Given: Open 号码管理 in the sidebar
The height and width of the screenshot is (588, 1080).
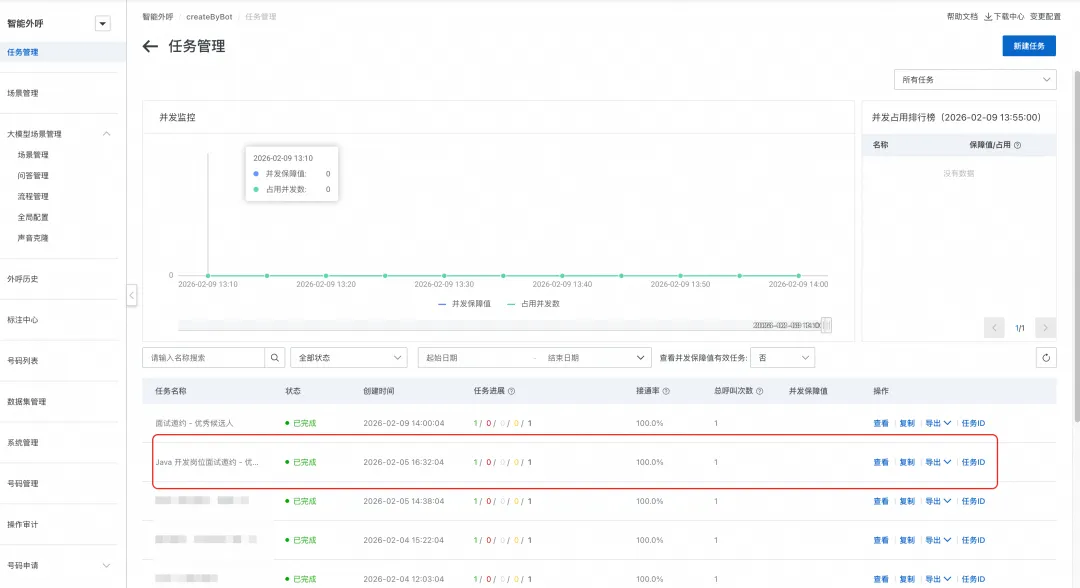Looking at the screenshot, I should (23, 484).
